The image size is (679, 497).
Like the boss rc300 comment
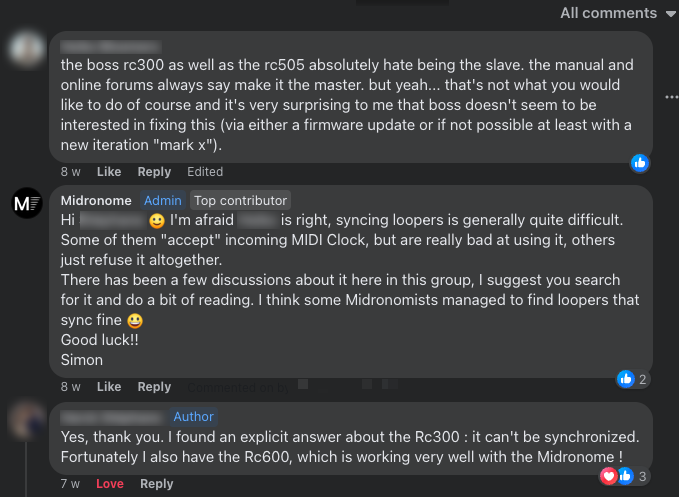tap(109, 172)
